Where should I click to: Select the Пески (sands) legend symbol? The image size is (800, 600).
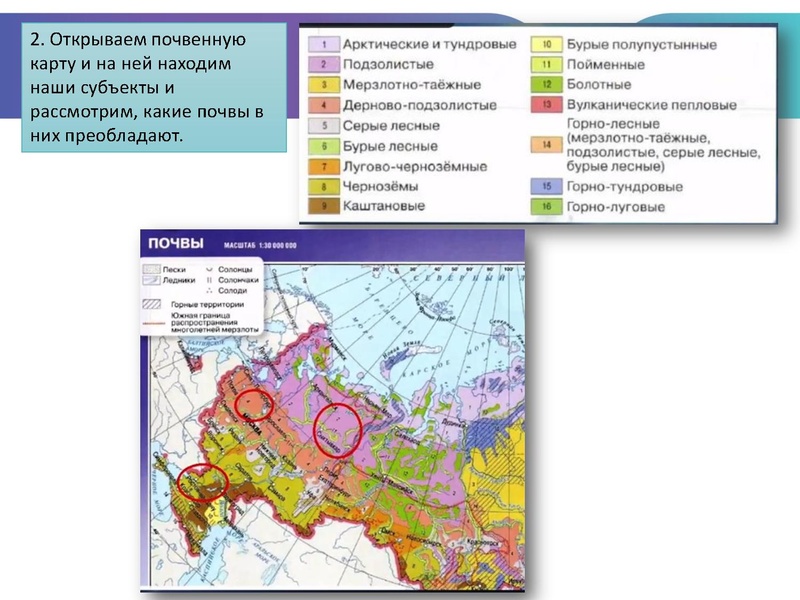(x=150, y=269)
